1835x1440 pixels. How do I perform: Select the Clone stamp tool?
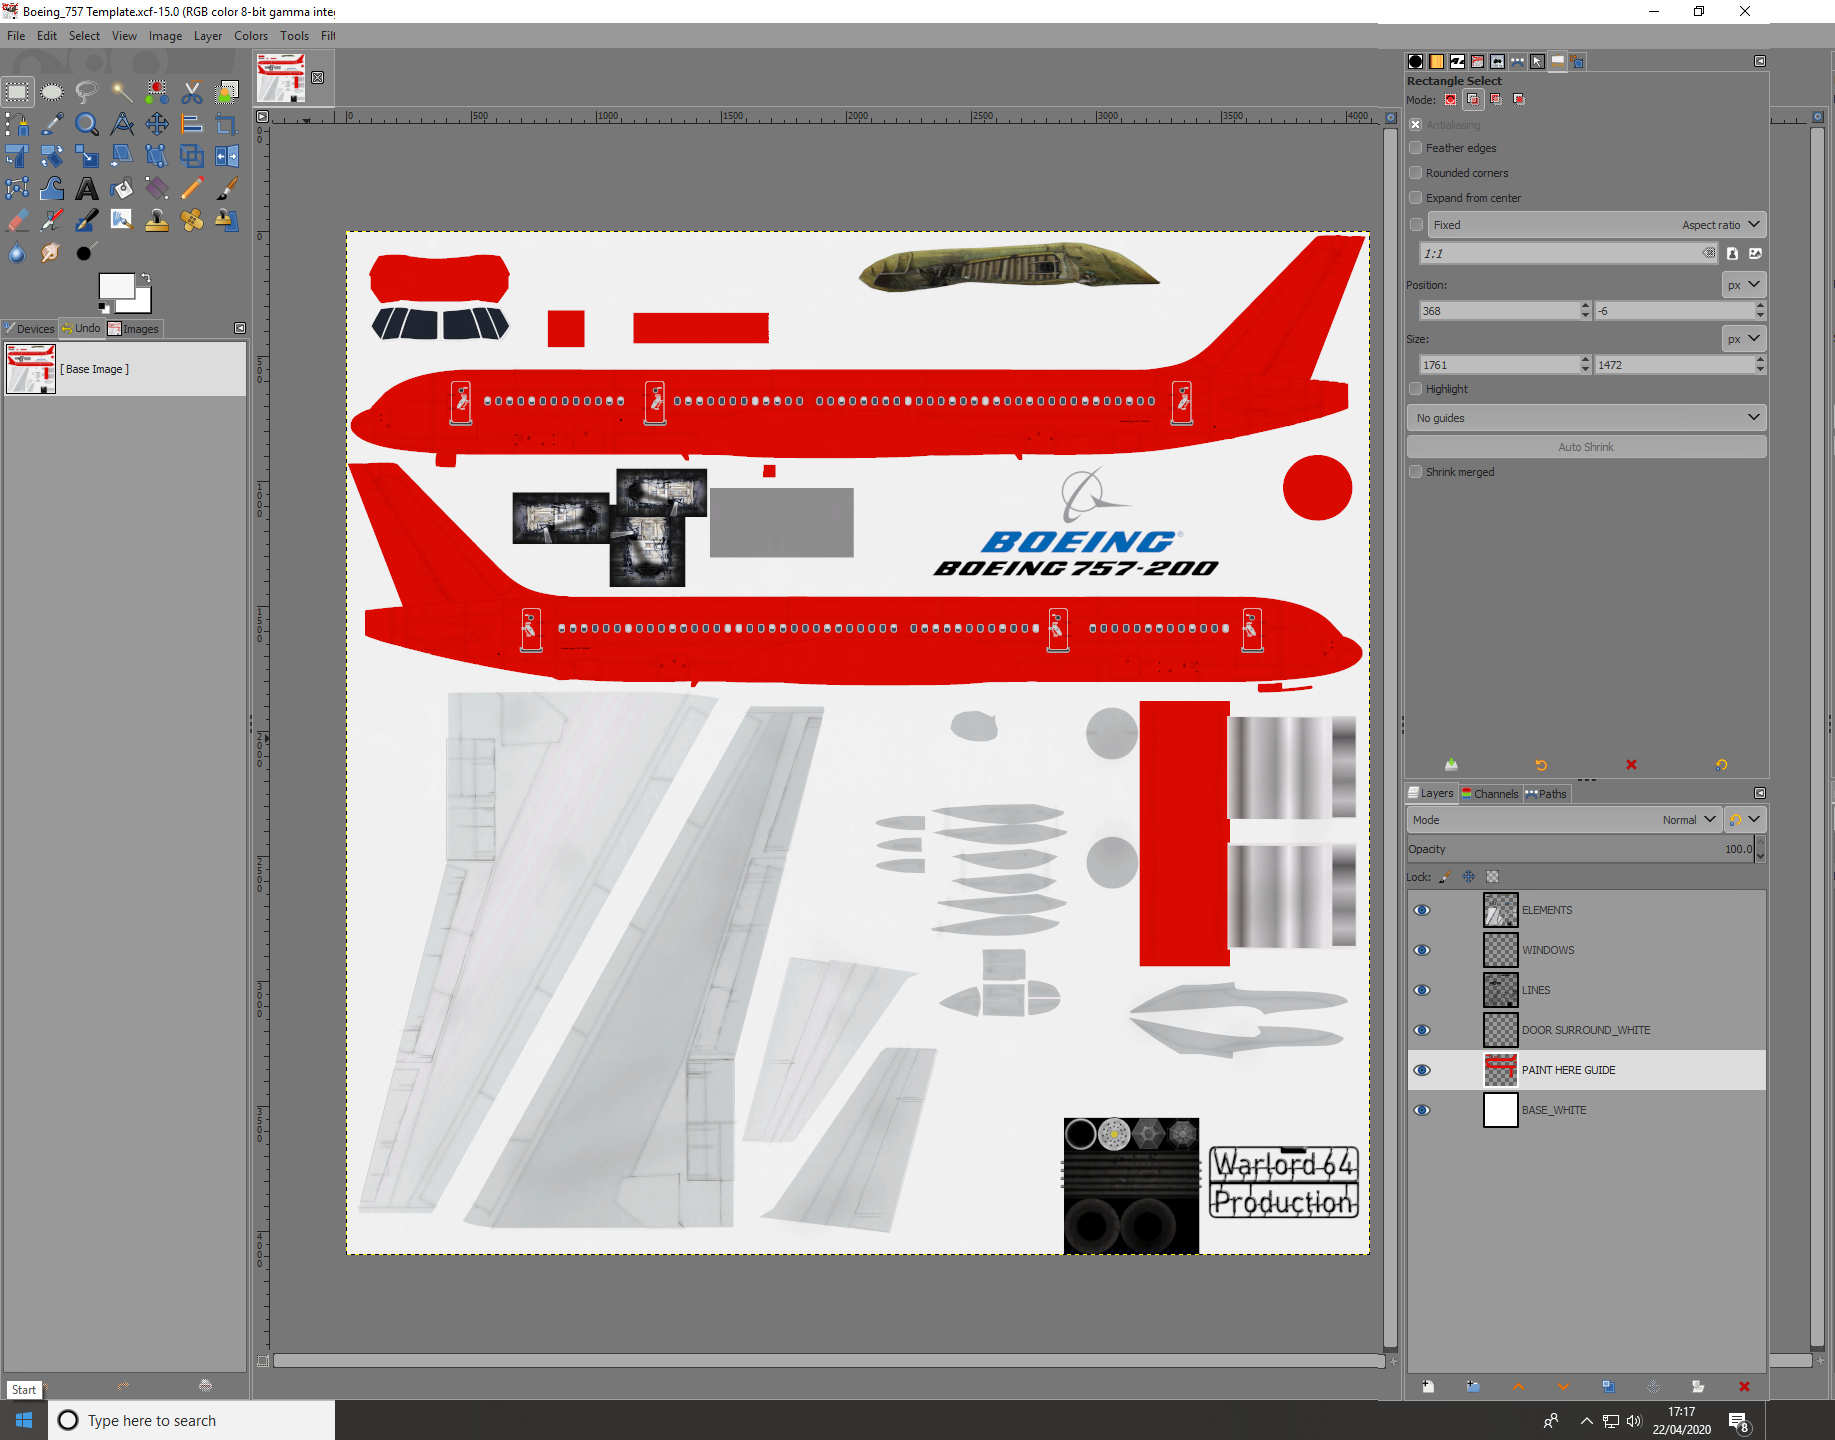point(157,221)
